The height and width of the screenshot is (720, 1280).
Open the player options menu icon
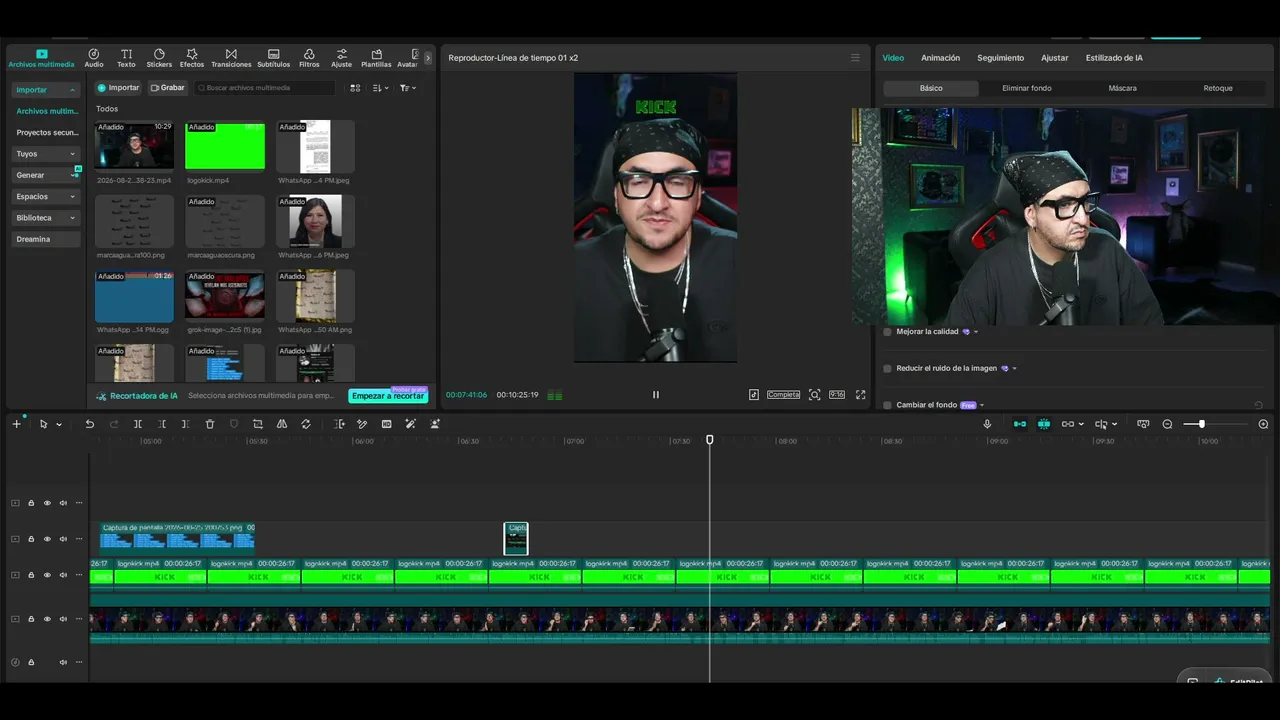855,58
